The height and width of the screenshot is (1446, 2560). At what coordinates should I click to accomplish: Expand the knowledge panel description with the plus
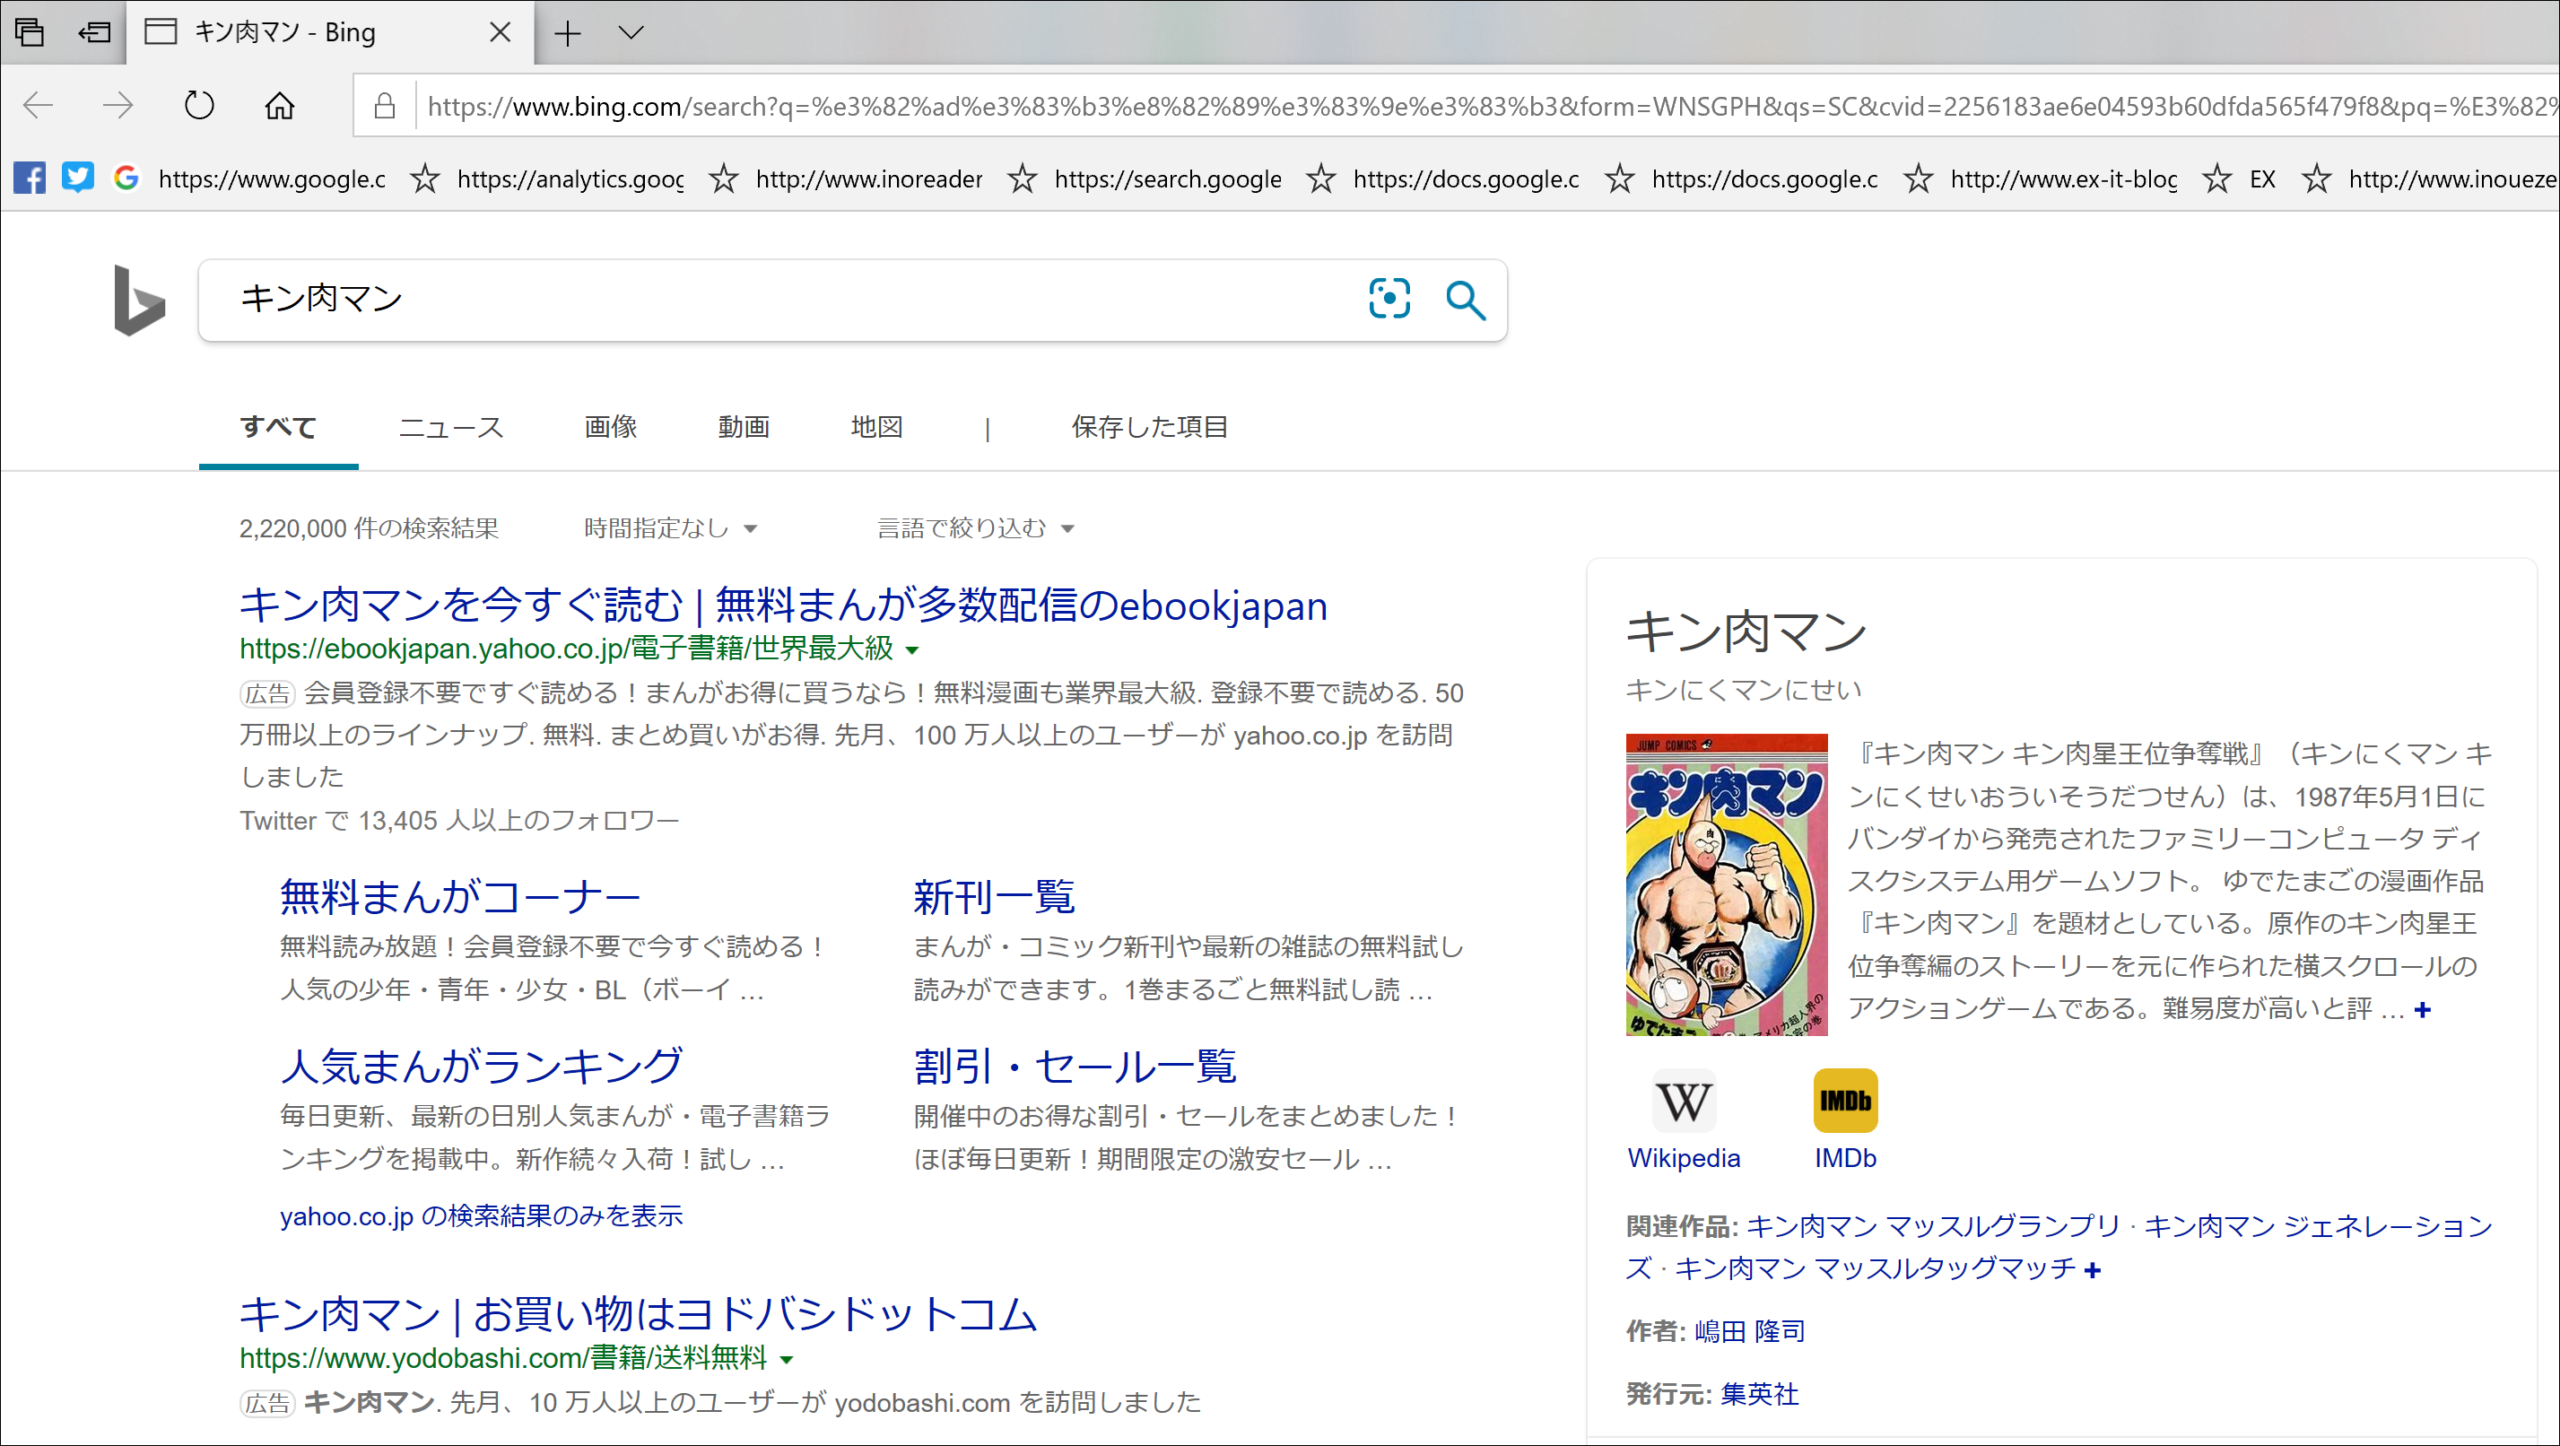click(x=2422, y=1010)
